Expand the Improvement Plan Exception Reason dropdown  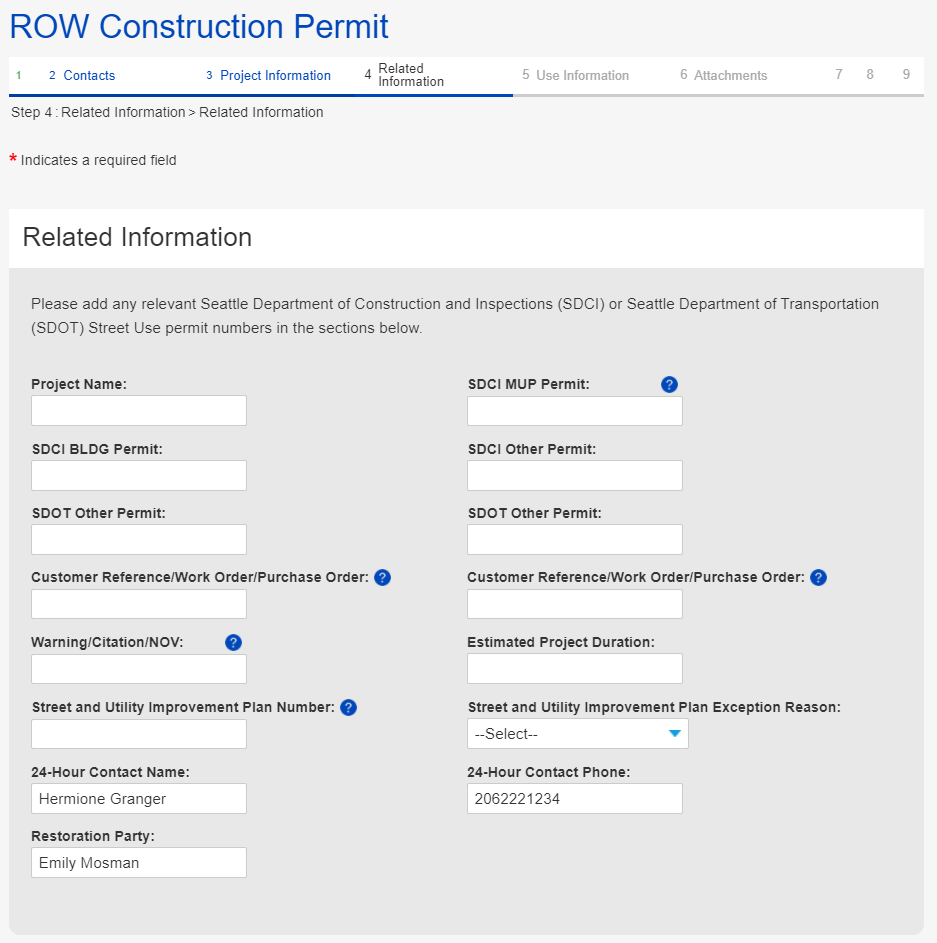pos(577,734)
